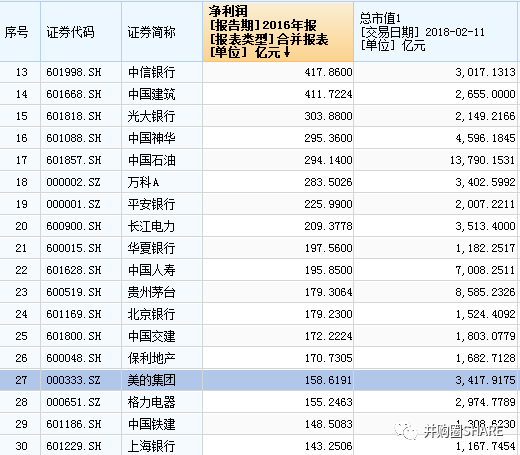Select net profit value 411.7224
The height and width of the screenshot is (455, 520).
coord(278,94)
